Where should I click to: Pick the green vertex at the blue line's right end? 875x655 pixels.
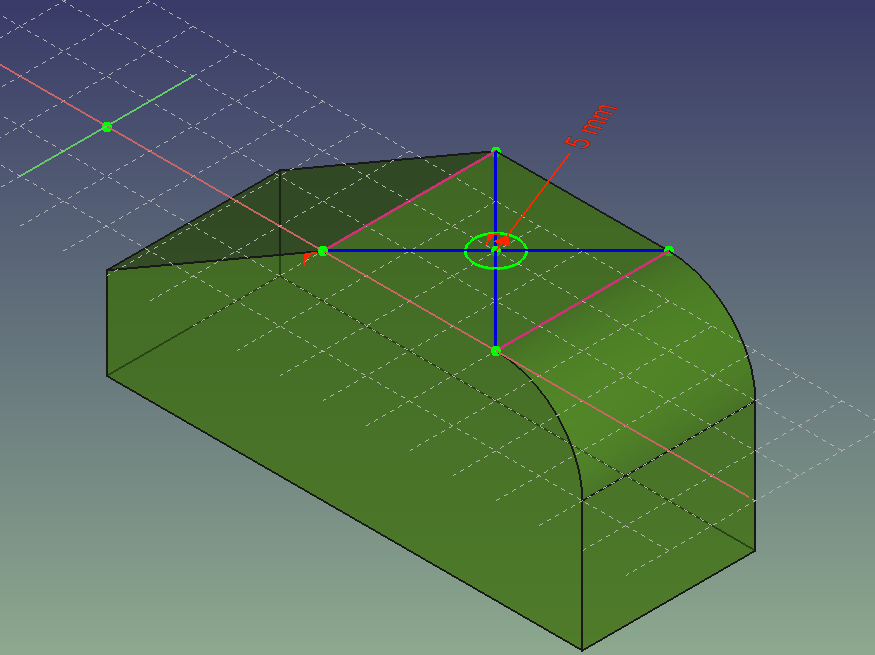point(669,251)
